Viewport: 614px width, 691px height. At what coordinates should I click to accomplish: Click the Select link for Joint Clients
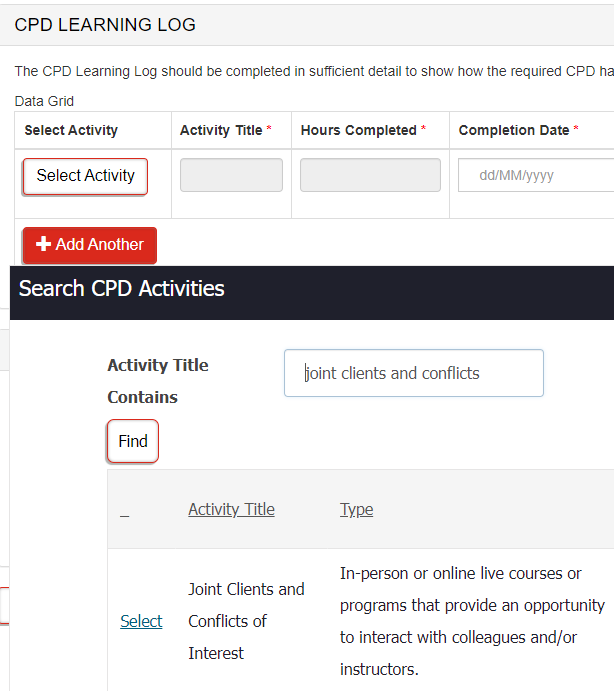click(141, 622)
